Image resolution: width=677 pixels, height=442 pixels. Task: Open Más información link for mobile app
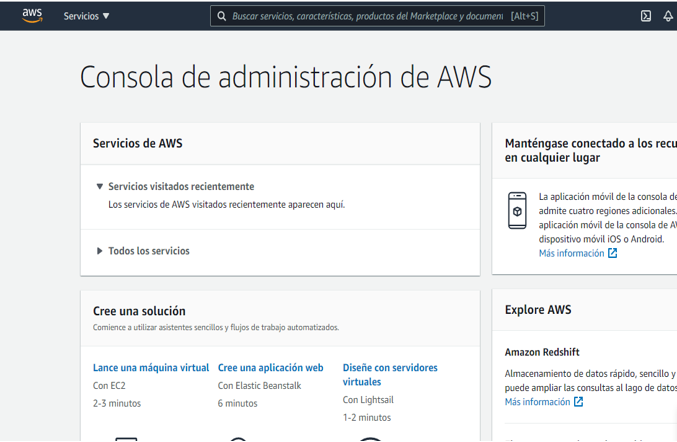pos(571,253)
